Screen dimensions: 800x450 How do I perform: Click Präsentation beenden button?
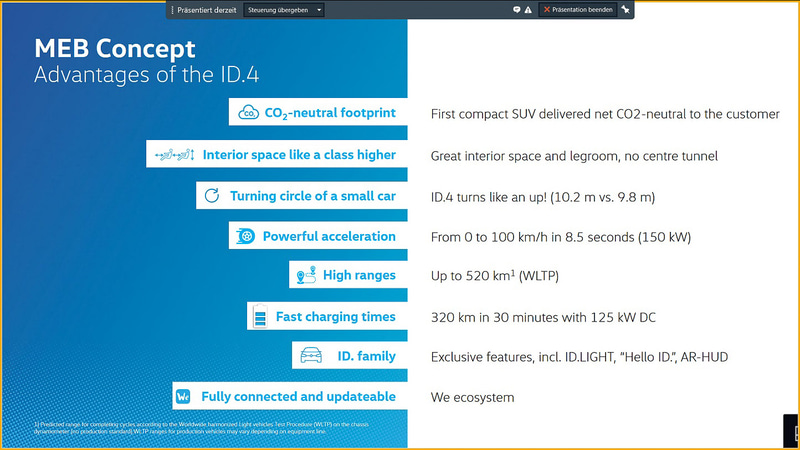[578, 10]
